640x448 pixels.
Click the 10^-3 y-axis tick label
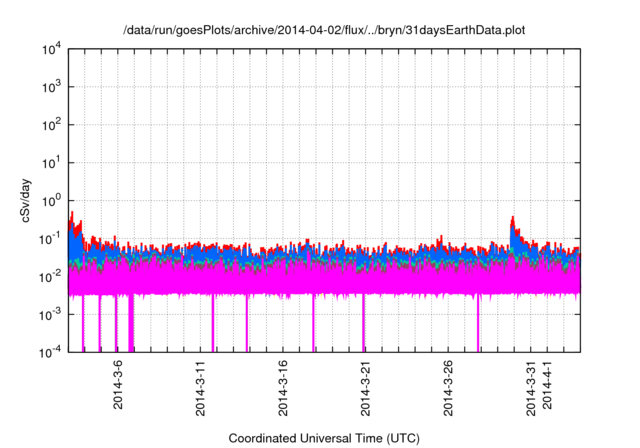(50, 314)
